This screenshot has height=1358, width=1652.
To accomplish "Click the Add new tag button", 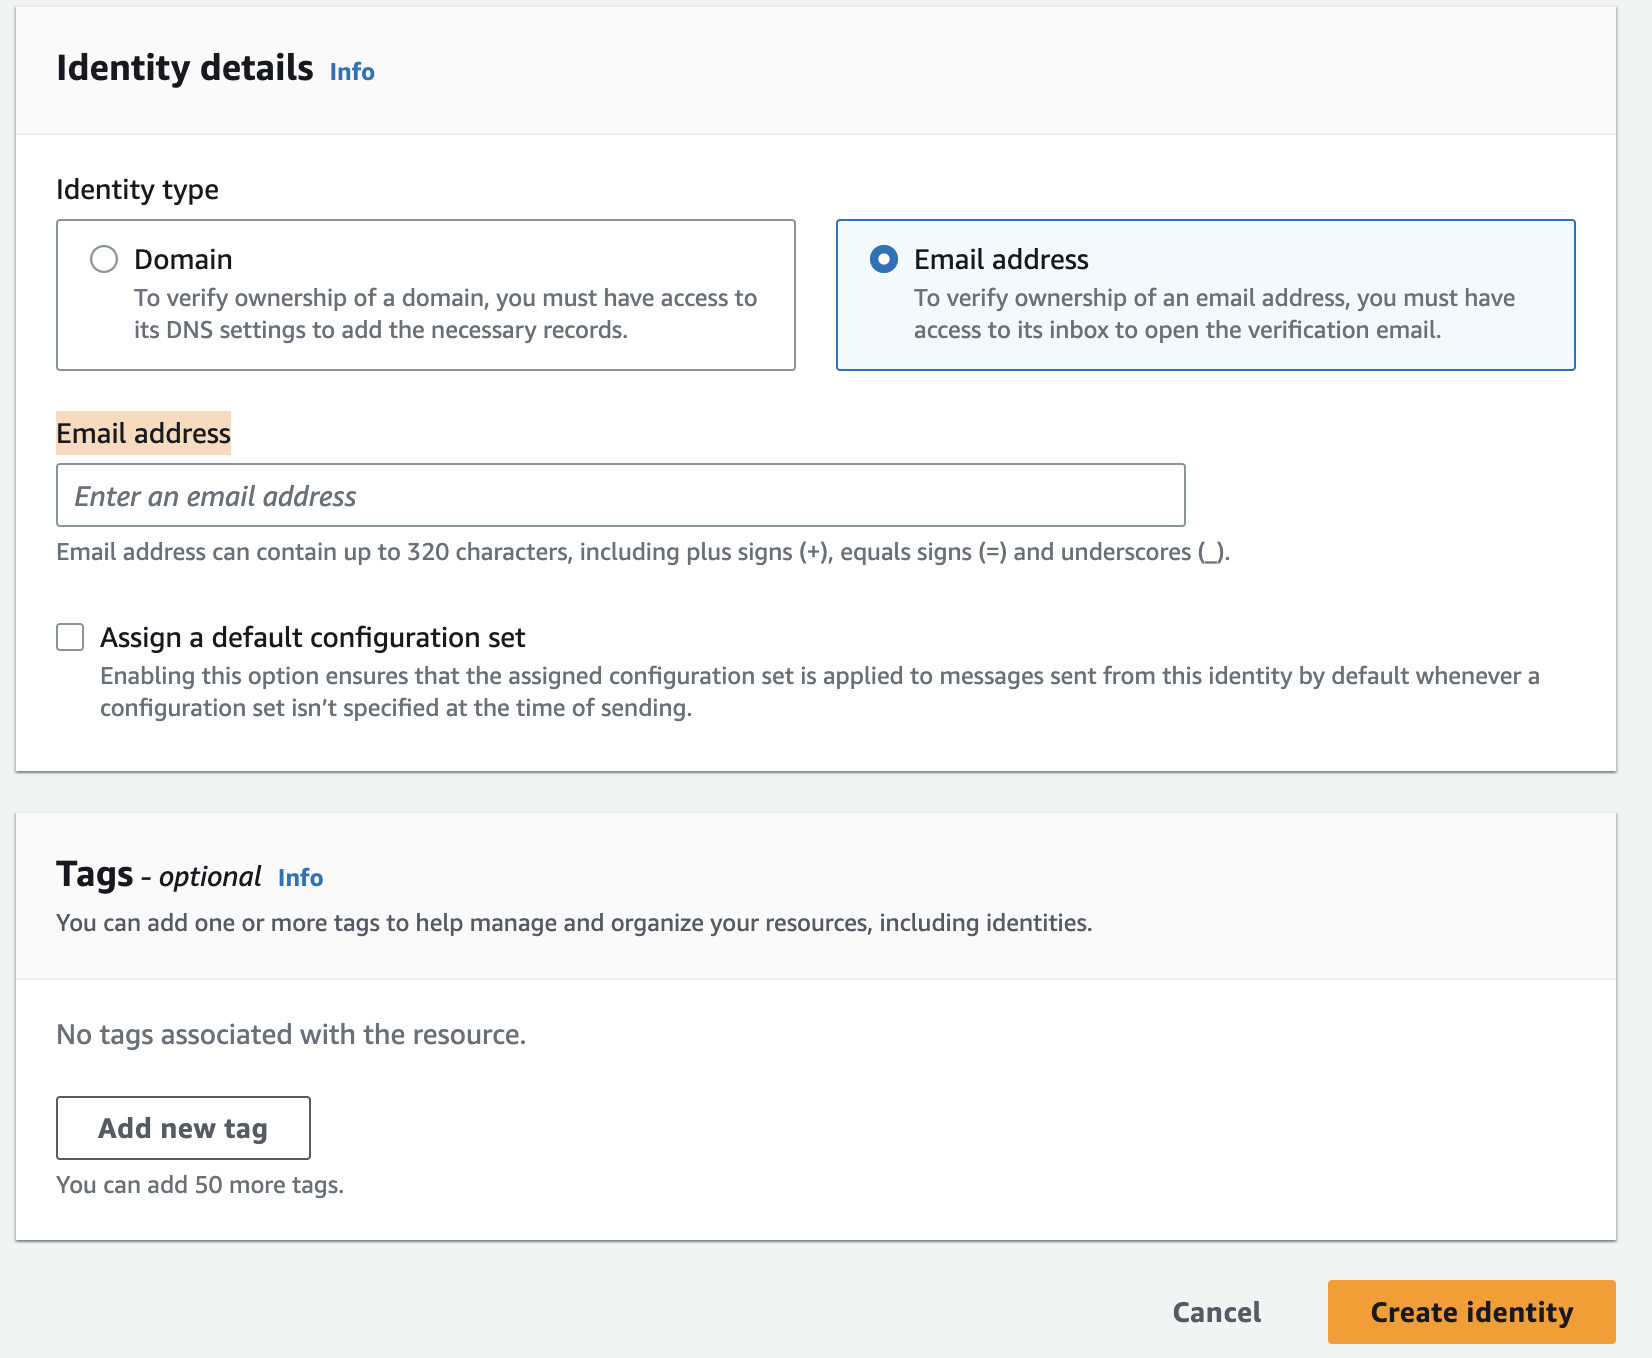I will pyautogui.click(x=183, y=1127).
